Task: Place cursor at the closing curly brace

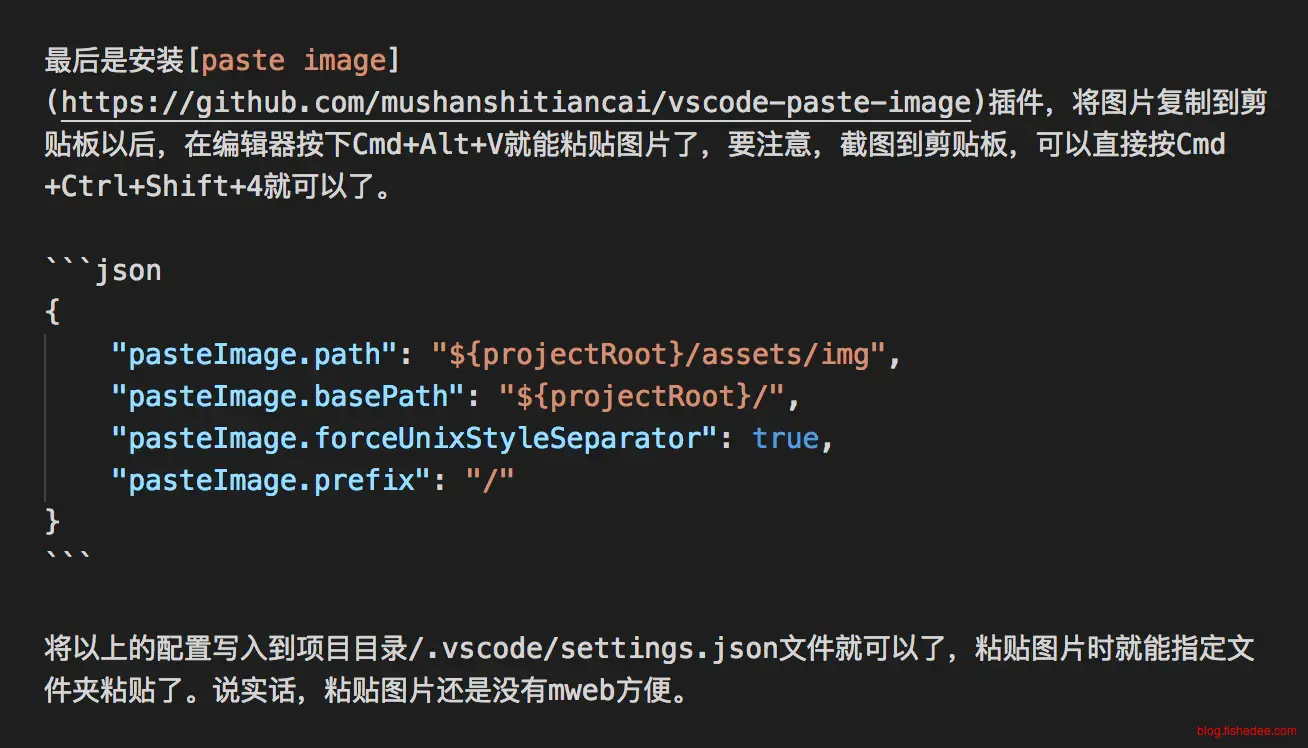Action: [53, 522]
